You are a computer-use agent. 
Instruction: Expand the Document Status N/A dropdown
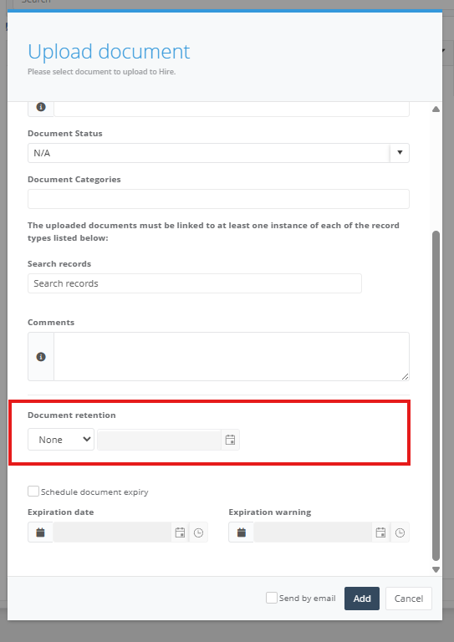pos(219,153)
